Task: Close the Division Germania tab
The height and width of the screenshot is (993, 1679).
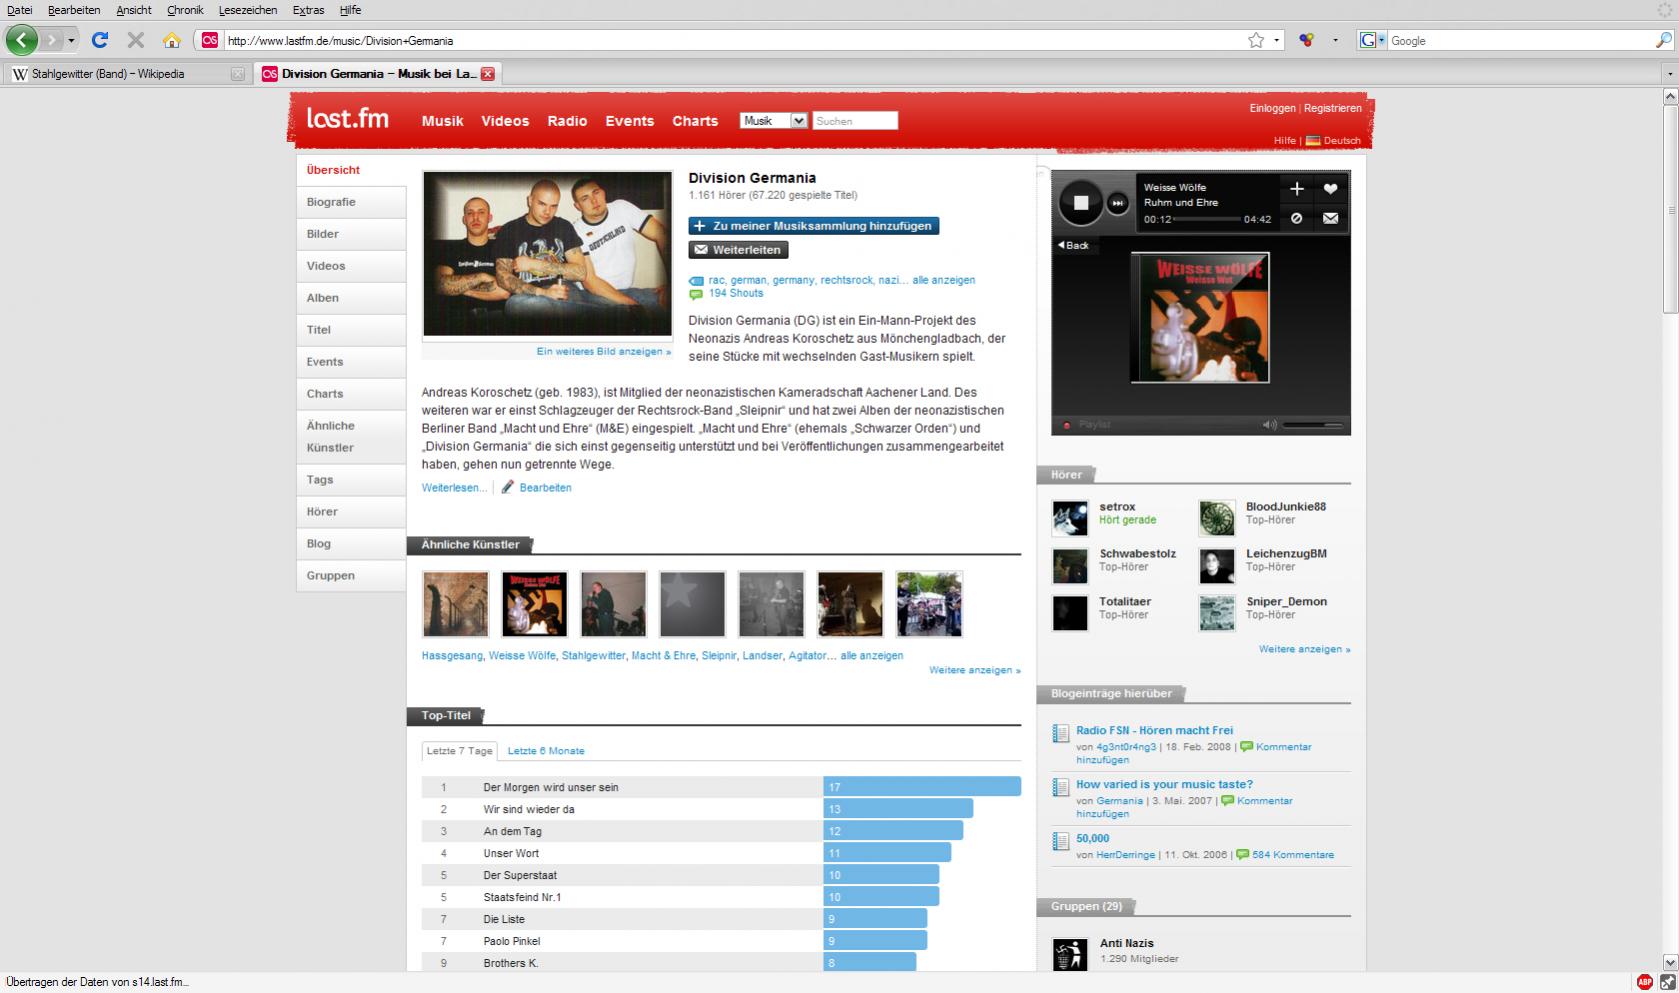Action: click(487, 74)
